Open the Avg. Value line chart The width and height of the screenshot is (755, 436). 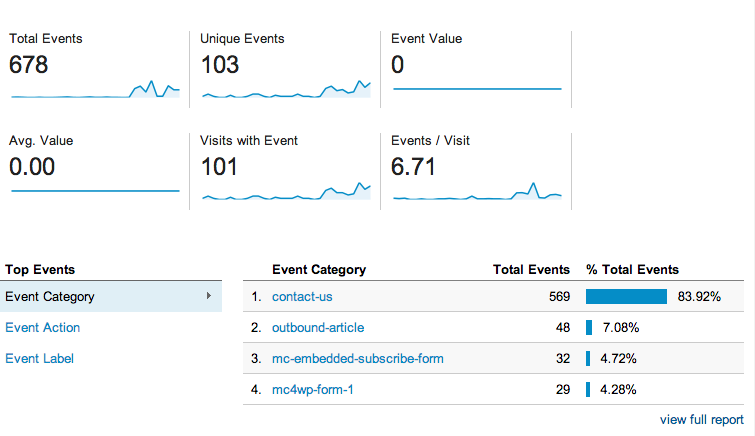coord(95,191)
